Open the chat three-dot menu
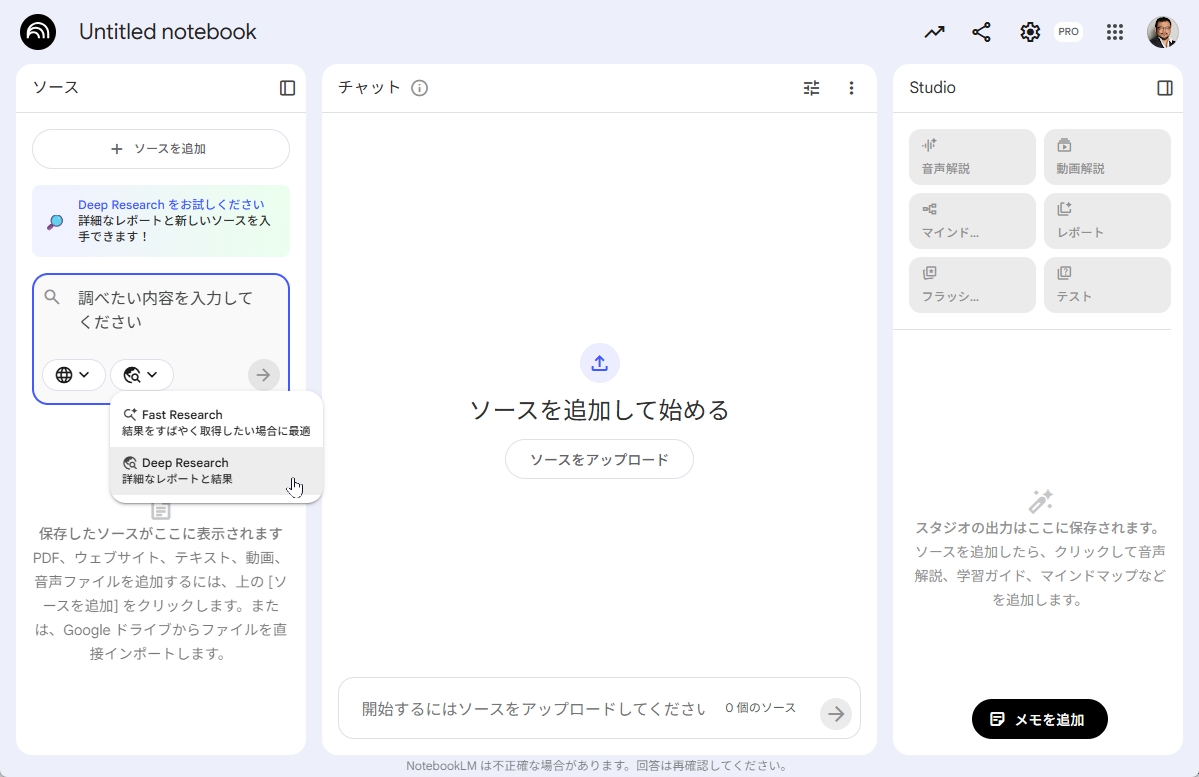 click(851, 88)
